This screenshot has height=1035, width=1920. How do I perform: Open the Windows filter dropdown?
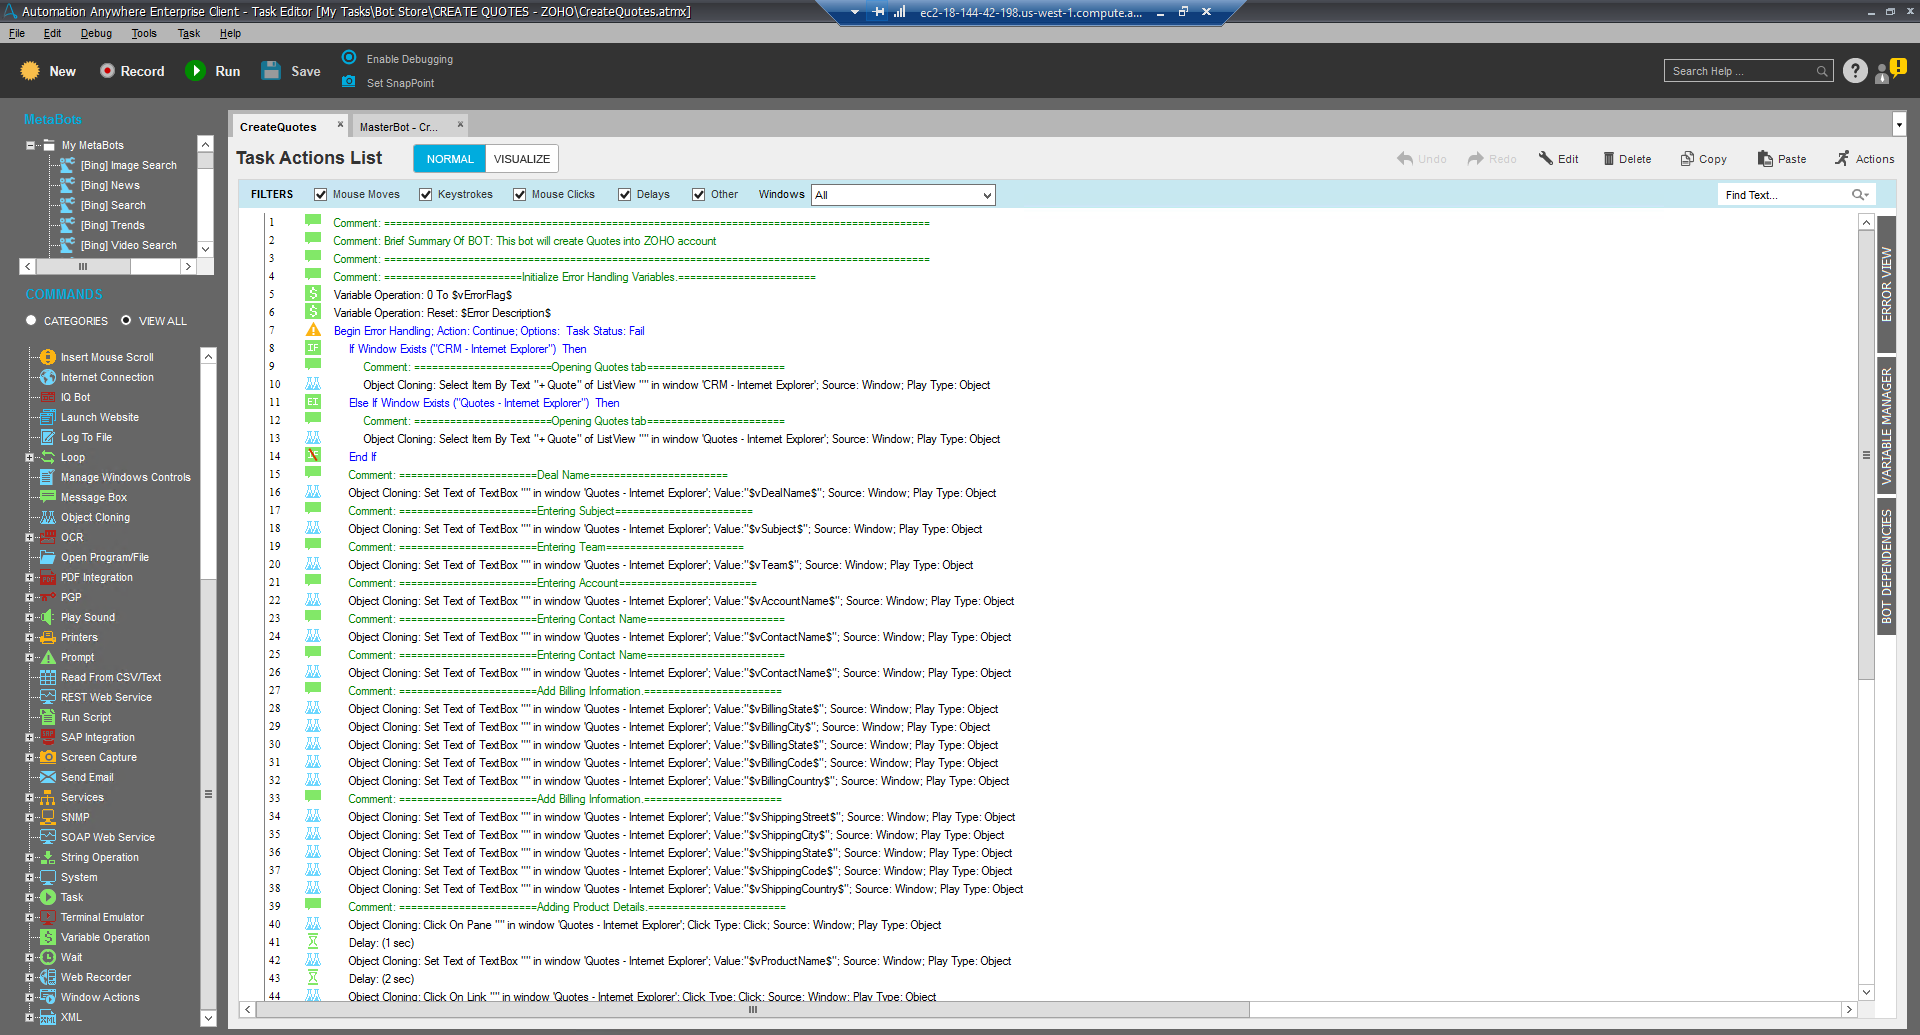coord(903,195)
